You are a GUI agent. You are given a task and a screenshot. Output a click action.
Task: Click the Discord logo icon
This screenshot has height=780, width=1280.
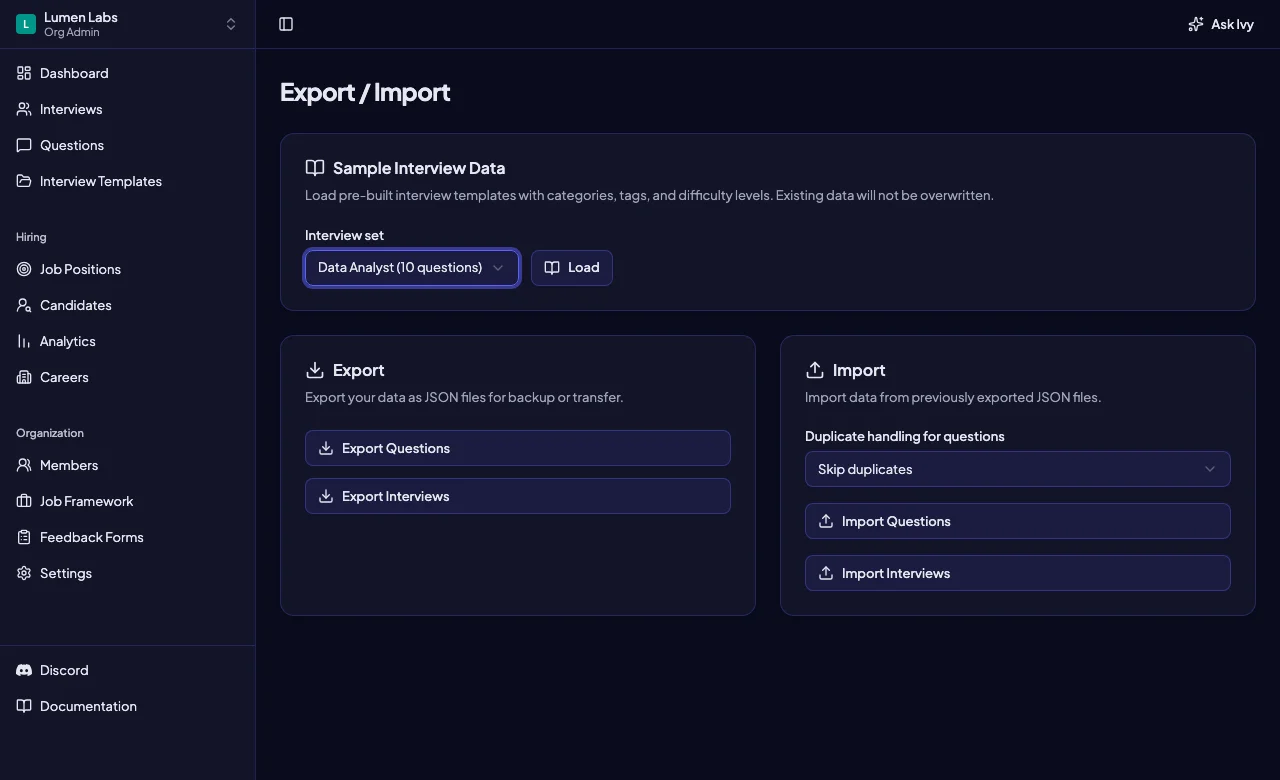point(24,670)
